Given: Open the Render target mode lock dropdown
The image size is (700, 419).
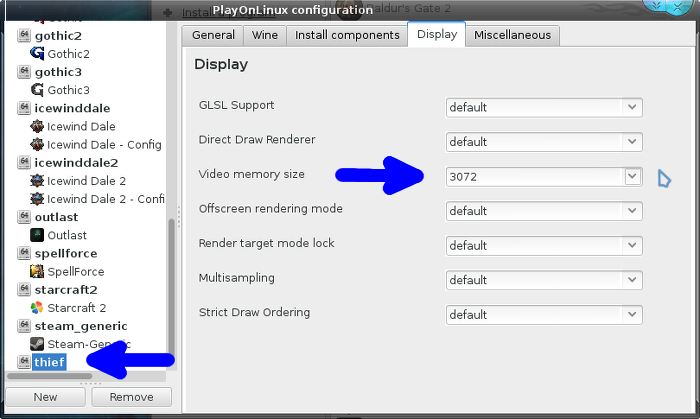Looking at the screenshot, I should click(544, 245).
